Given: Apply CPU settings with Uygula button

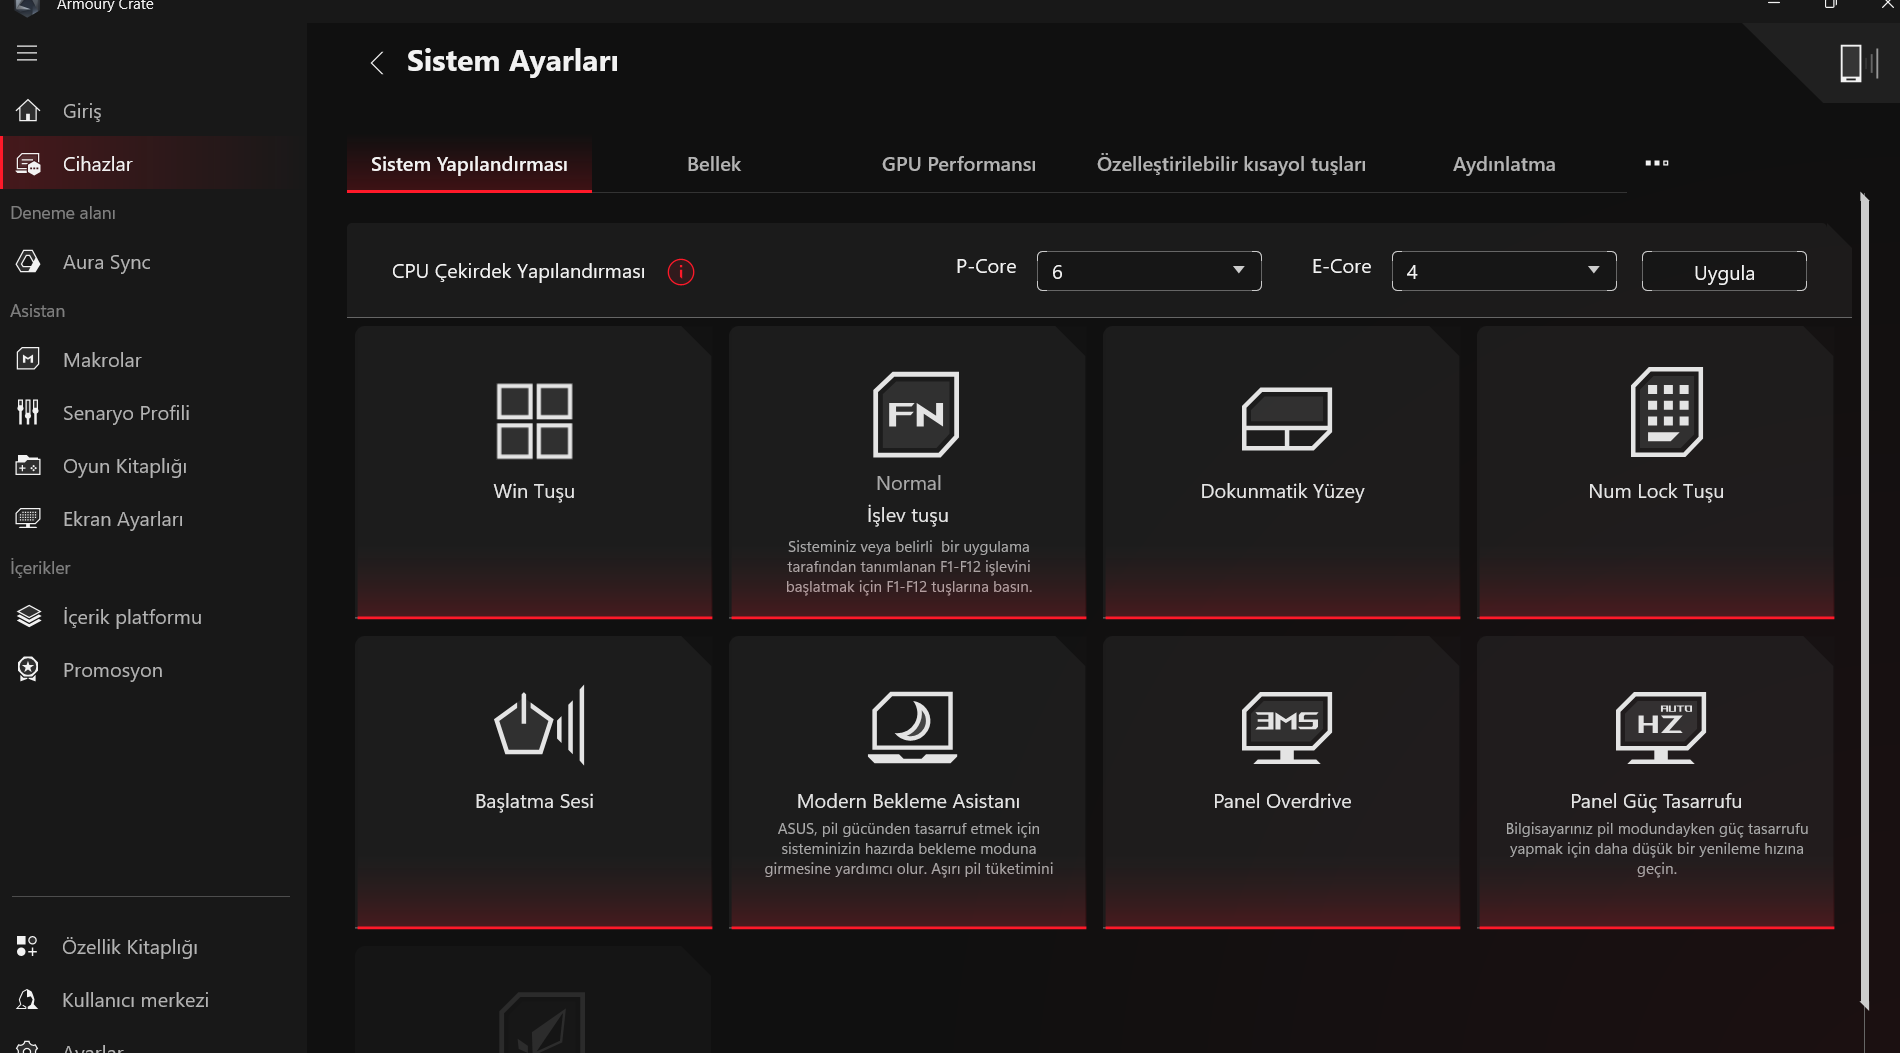Looking at the screenshot, I should point(1724,271).
